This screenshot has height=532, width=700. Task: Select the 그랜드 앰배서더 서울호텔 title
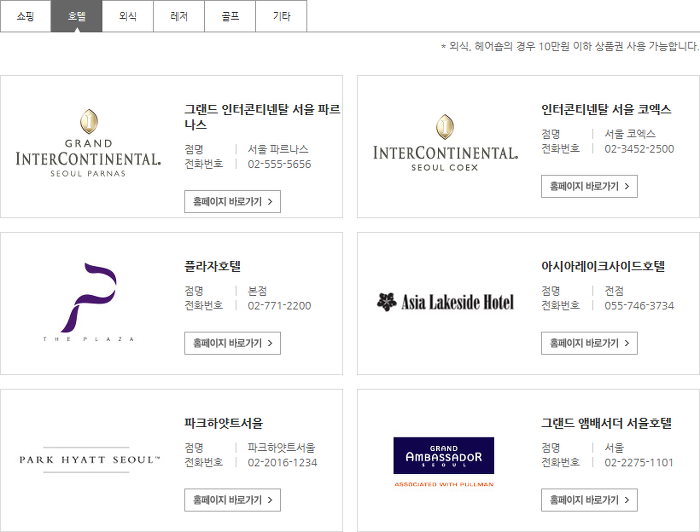tap(606, 423)
